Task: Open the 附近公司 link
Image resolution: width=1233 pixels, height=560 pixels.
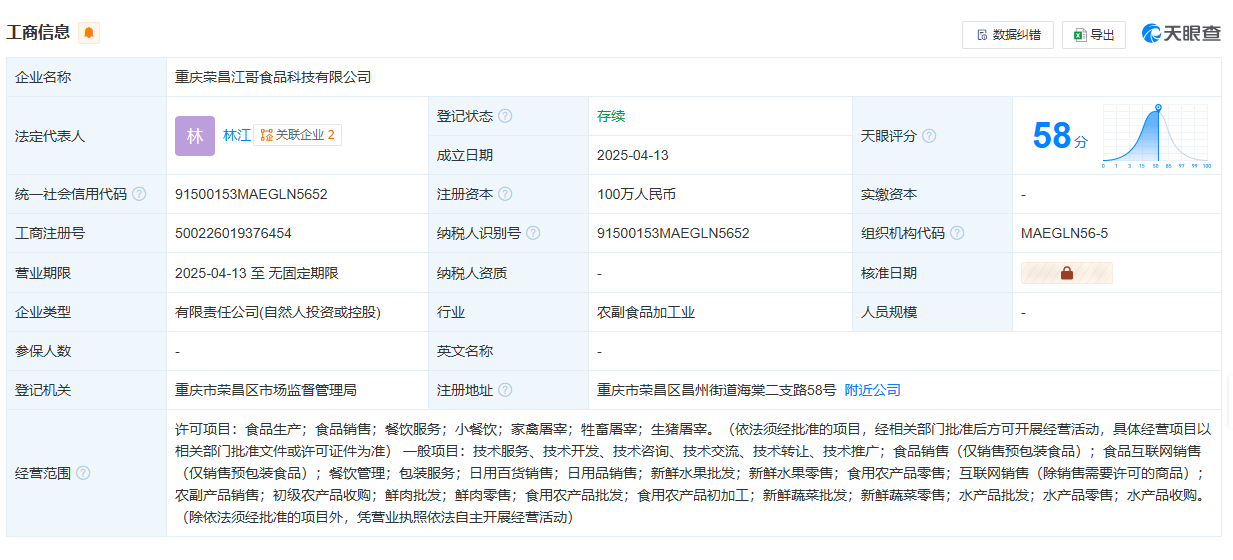Action: click(x=872, y=390)
